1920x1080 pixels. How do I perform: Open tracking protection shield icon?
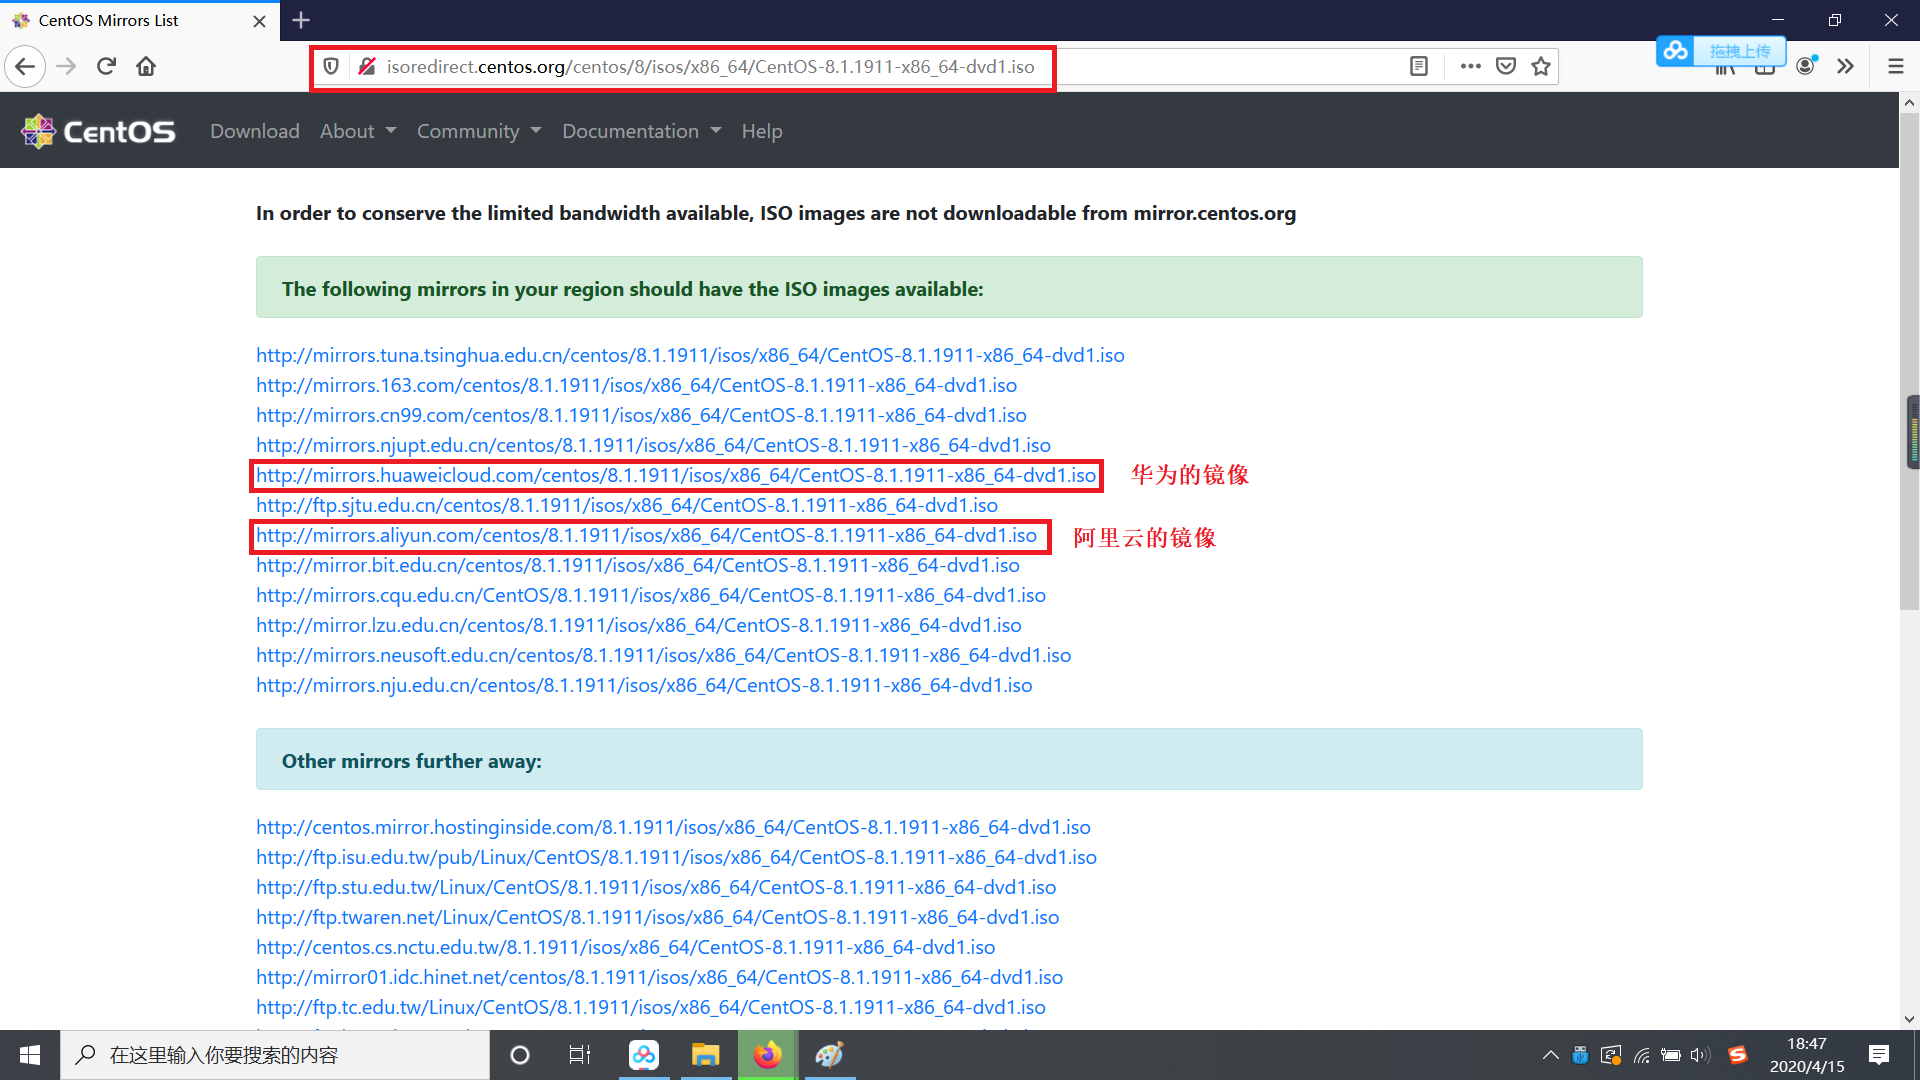point(331,67)
